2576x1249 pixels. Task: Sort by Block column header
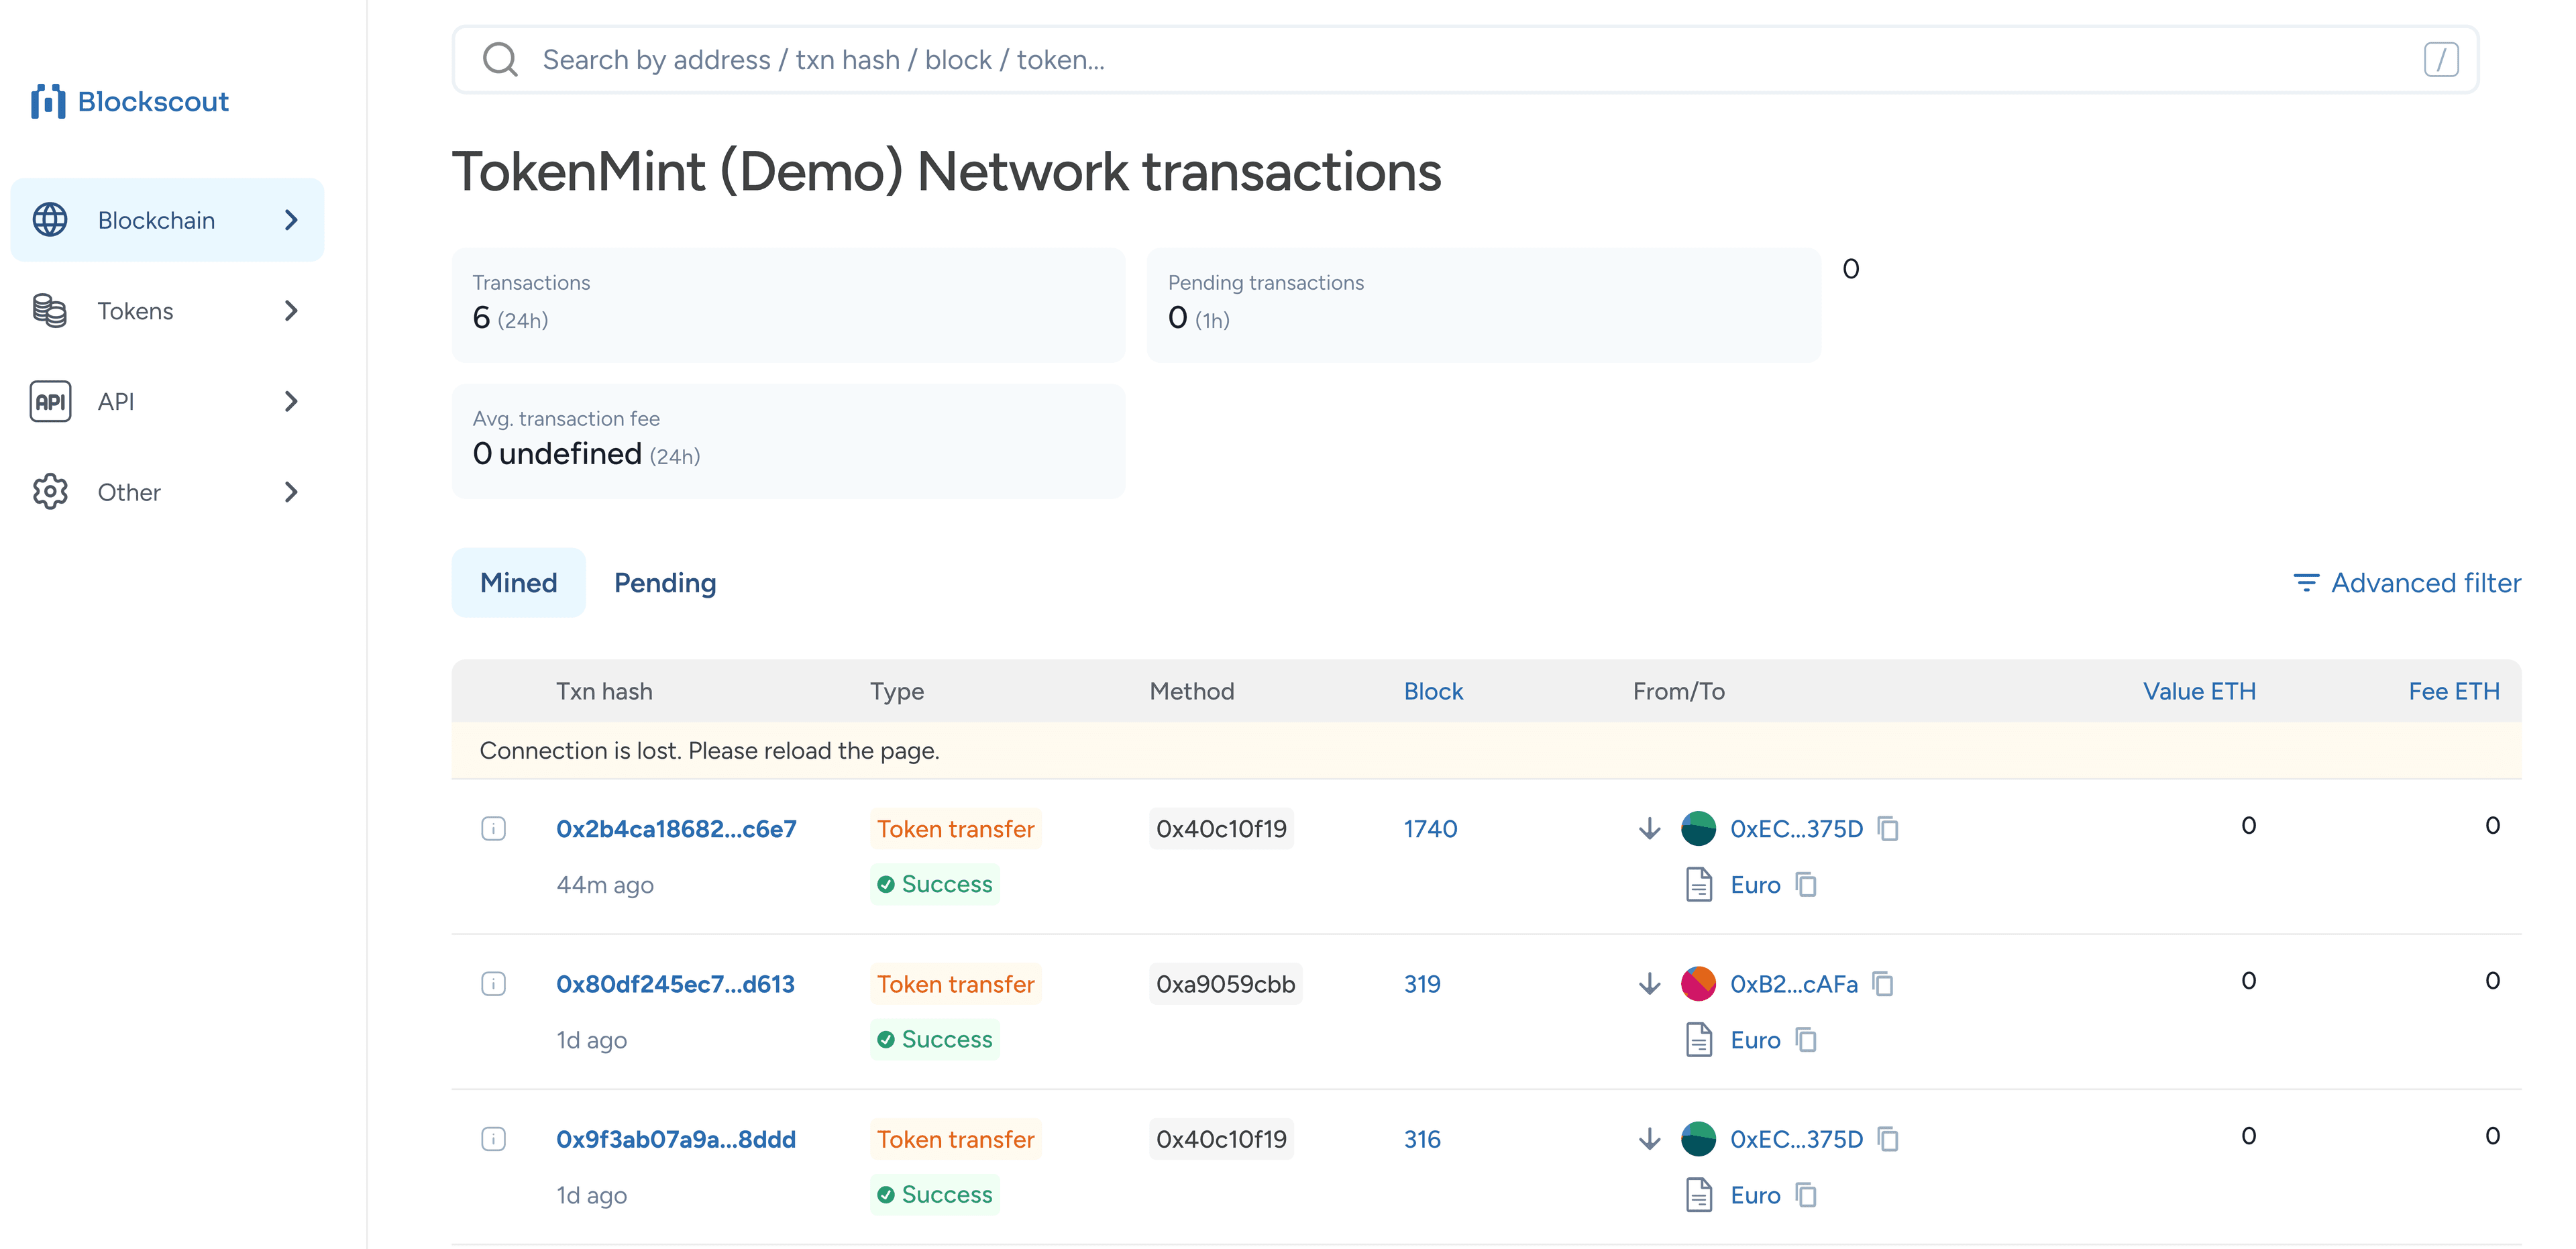pyautogui.click(x=1433, y=691)
